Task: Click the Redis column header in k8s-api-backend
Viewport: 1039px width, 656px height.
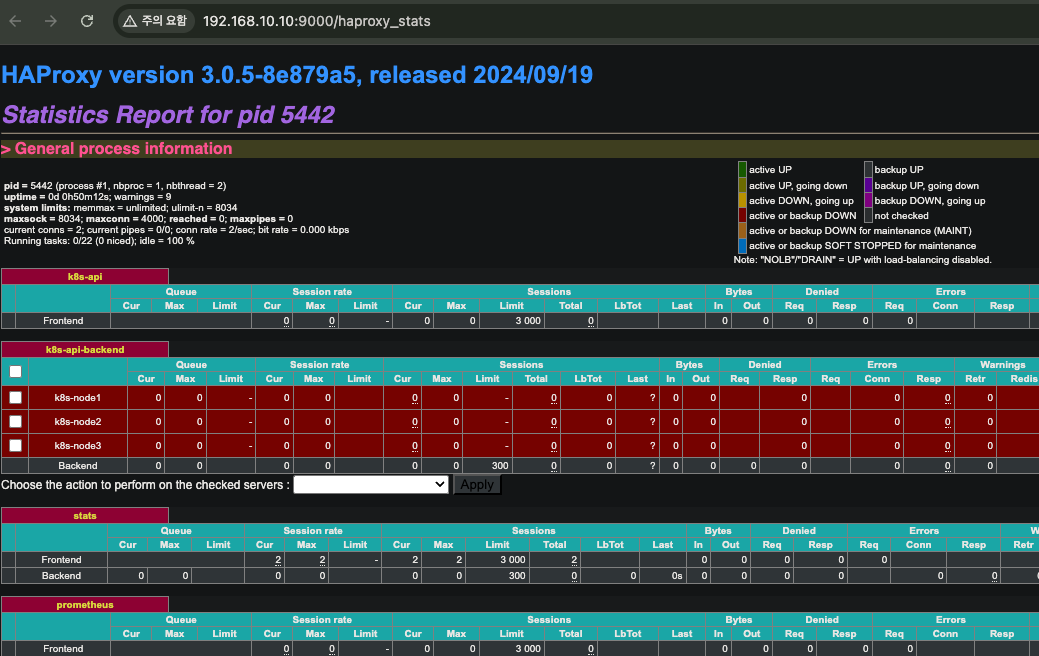Action: 1024,378
